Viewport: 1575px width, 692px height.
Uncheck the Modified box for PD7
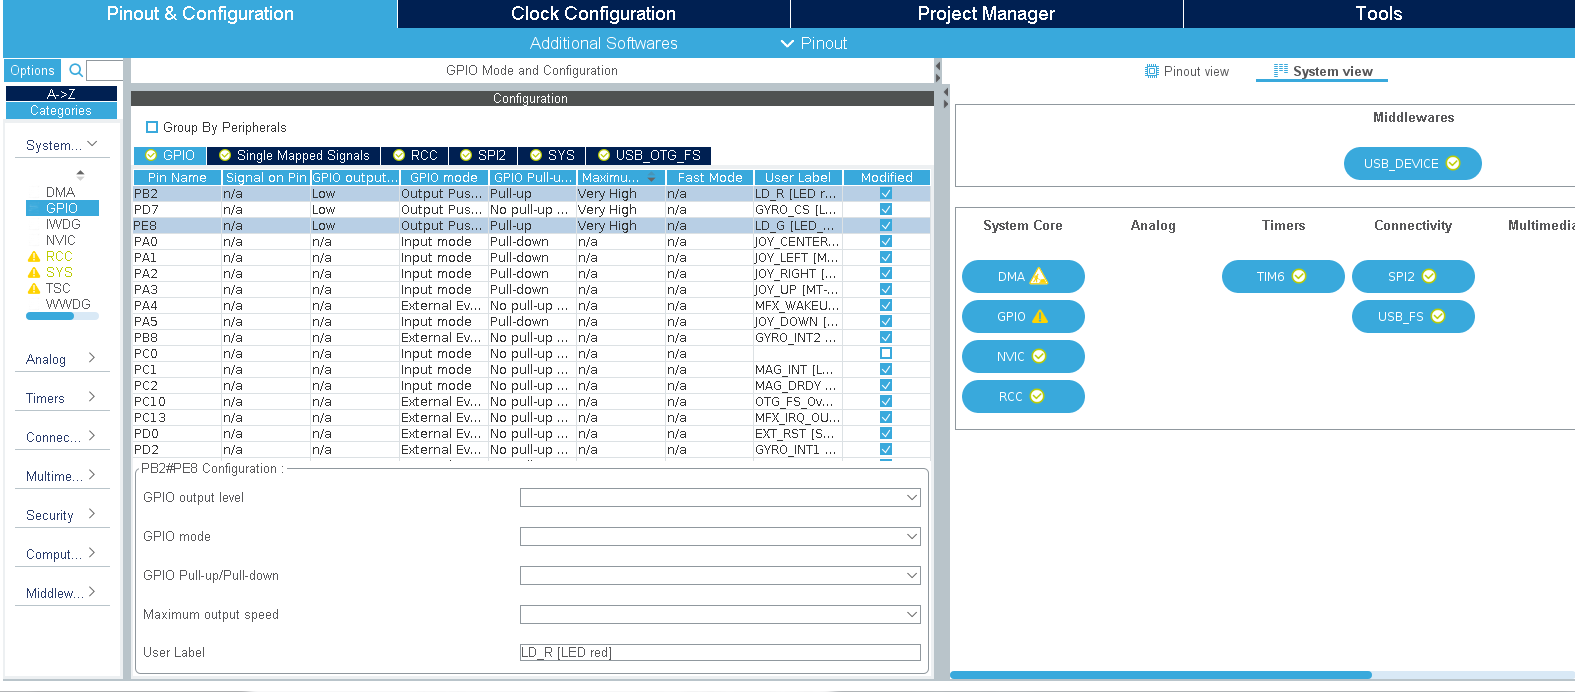(886, 209)
